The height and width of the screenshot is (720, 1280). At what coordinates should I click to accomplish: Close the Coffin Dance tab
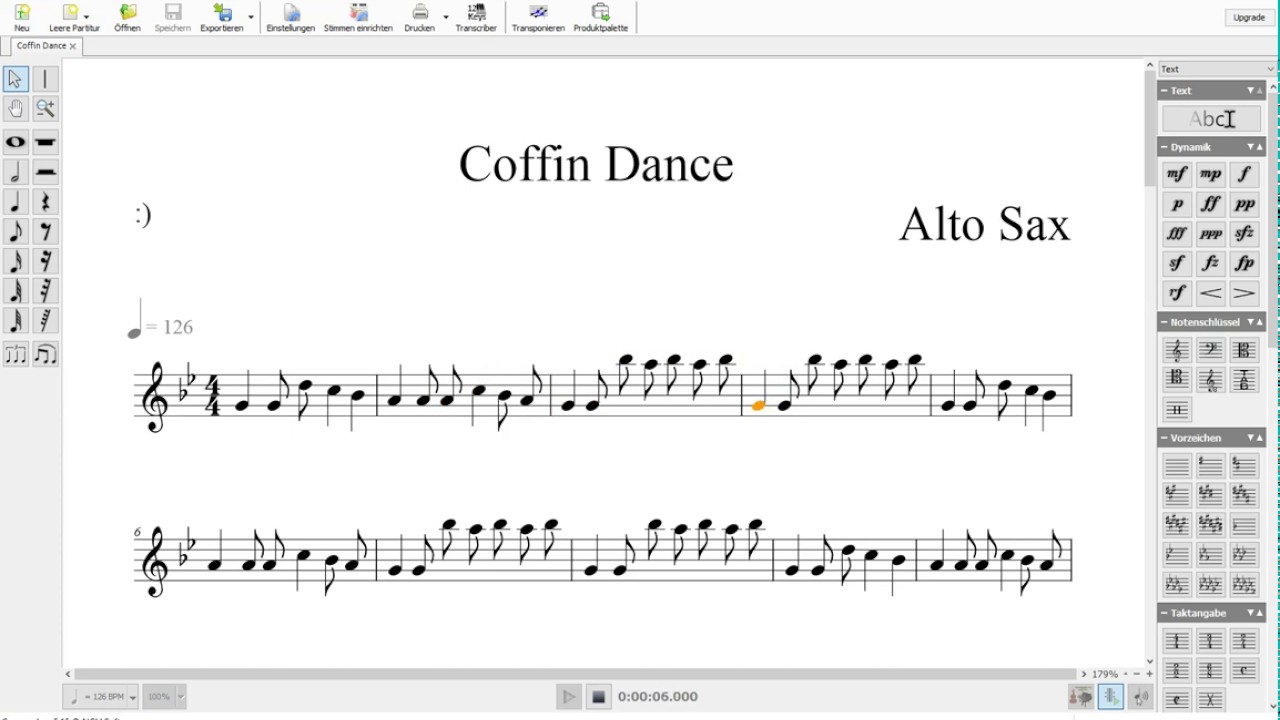click(x=73, y=46)
